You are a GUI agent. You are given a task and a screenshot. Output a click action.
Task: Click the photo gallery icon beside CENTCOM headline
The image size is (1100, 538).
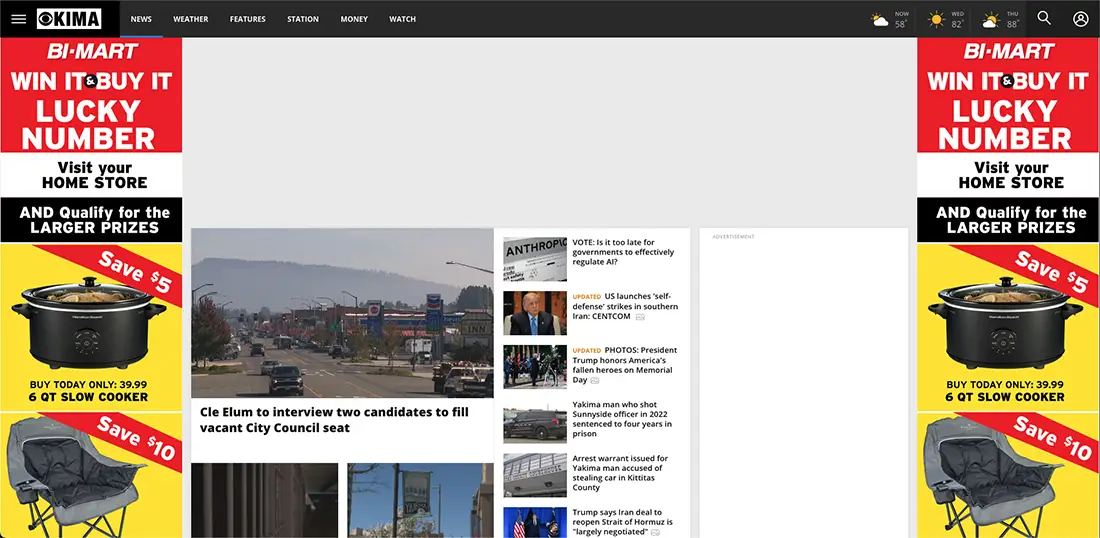pos(640,317)
